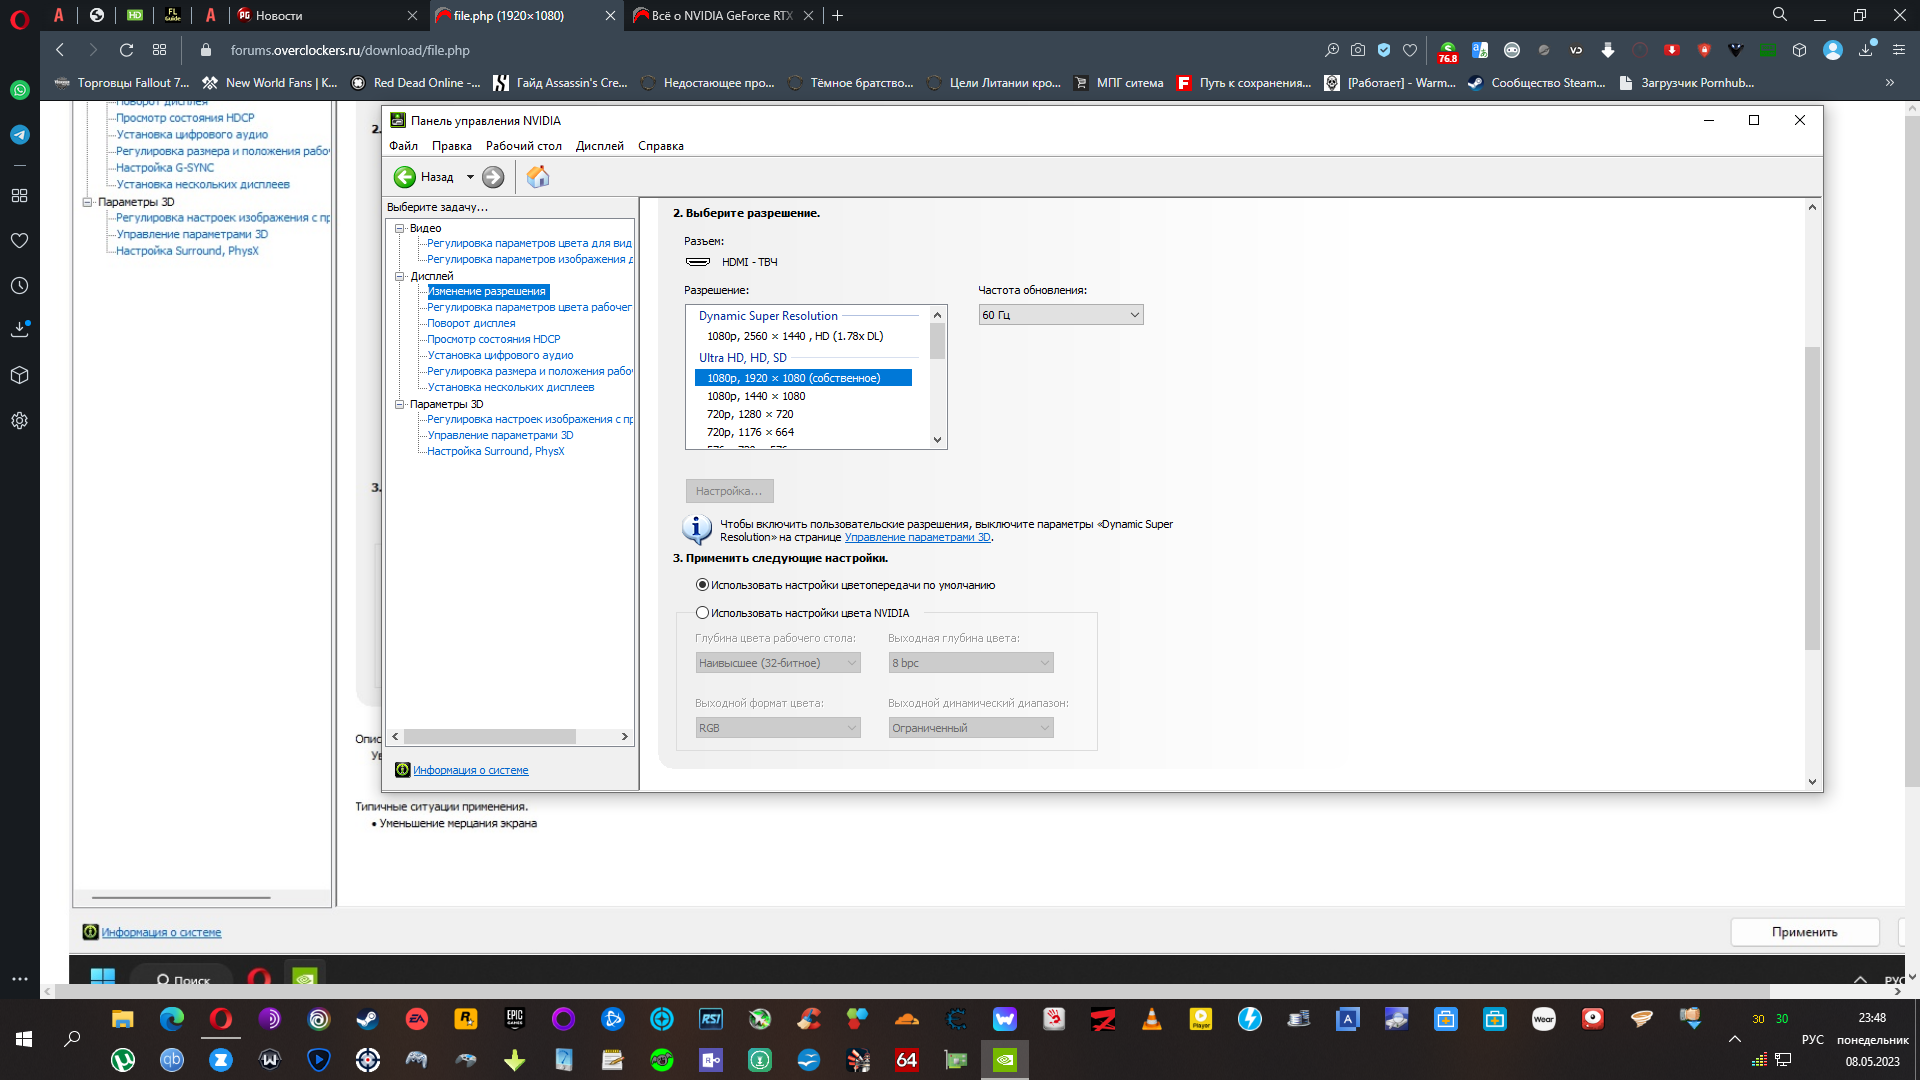The width and height of the screenshot is (1920, 1080).
Task: Click the forward arrow icon in NVIDIA toolbar
Action: click(x=493, y=177)
